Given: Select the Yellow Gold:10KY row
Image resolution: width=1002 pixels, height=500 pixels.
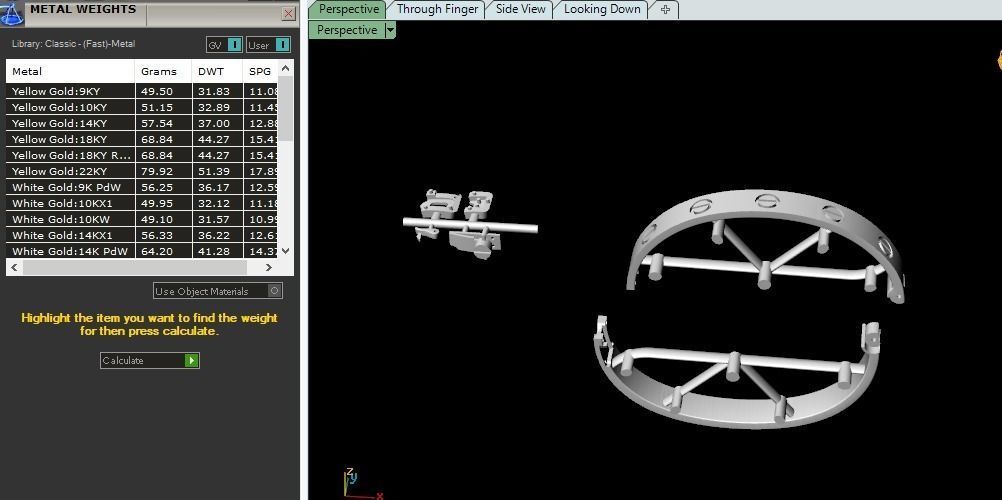Looking at the screenshot, I should coord(142,107).
